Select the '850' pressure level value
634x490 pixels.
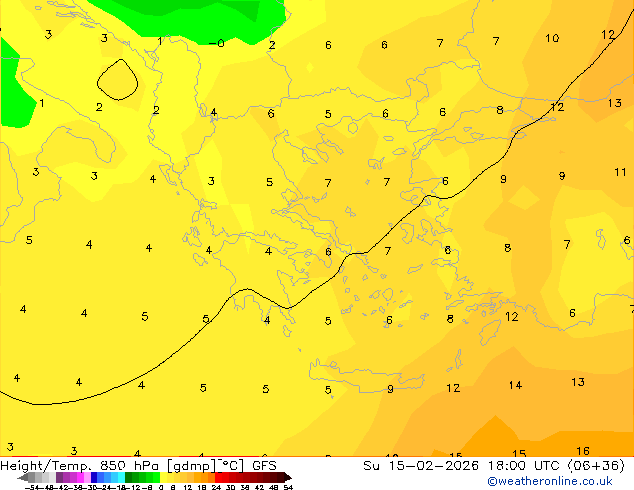point(113,466)
